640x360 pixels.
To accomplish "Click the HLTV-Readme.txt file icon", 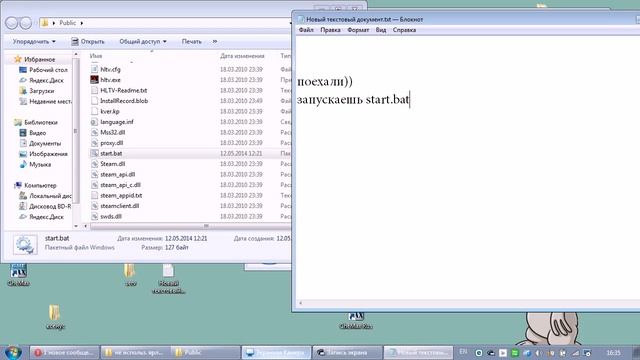I will click(94, 90).
